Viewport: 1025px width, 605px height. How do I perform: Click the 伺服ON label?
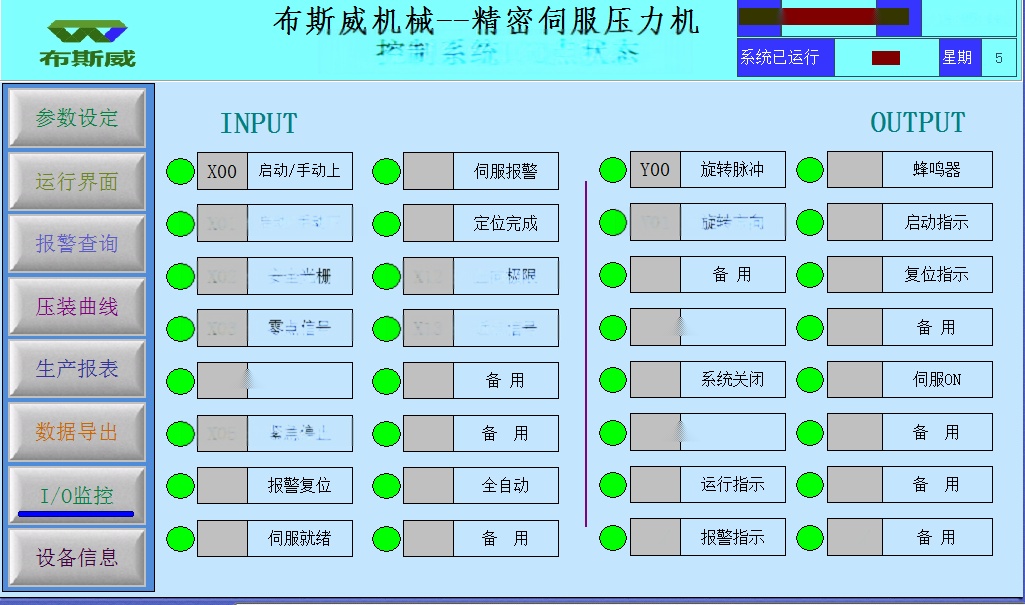937,380
